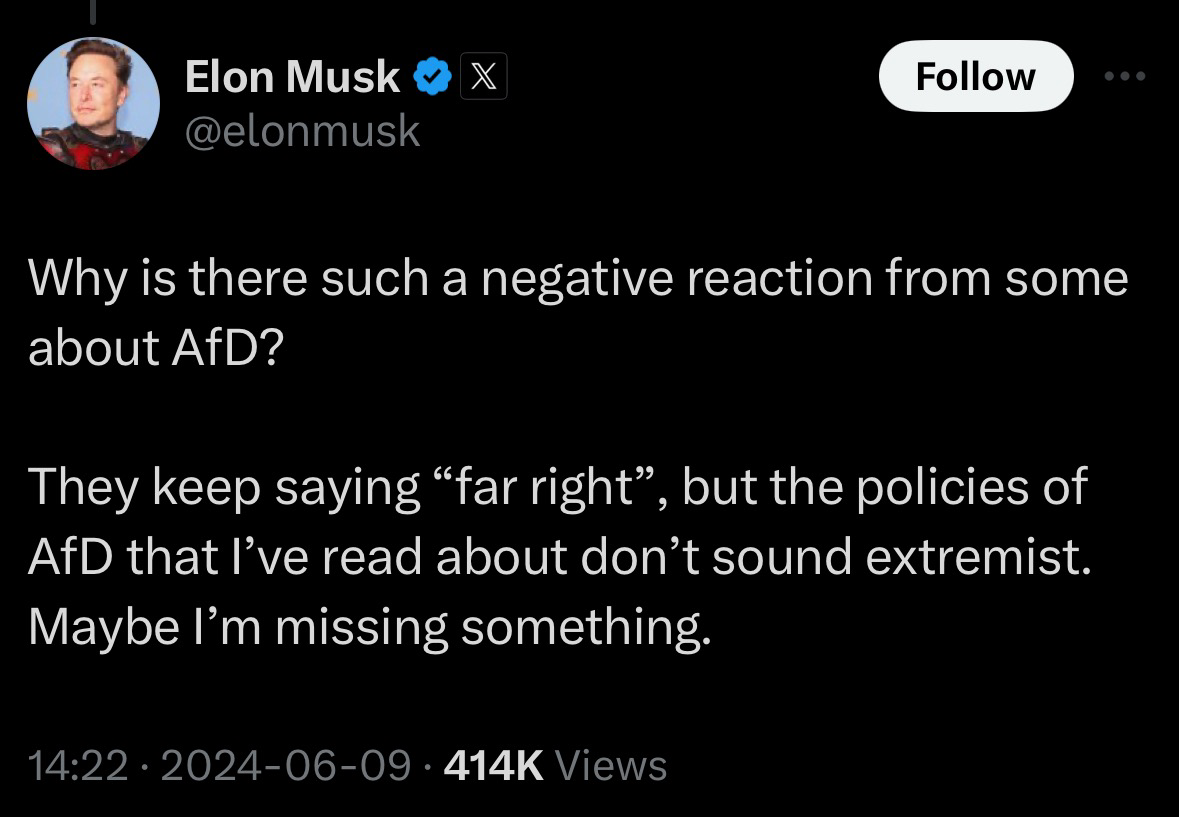Image resolution: width=1179 pixels, height=817 pixels.
Task: Click the word Views beside 414K
Action: (610, 766)
